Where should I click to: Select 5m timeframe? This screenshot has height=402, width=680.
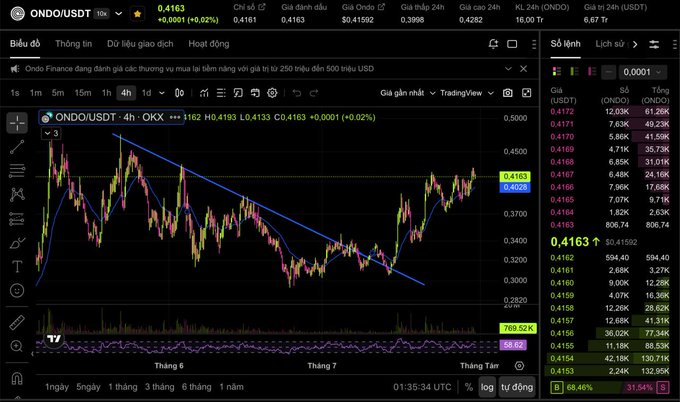[x=58, y=93]
